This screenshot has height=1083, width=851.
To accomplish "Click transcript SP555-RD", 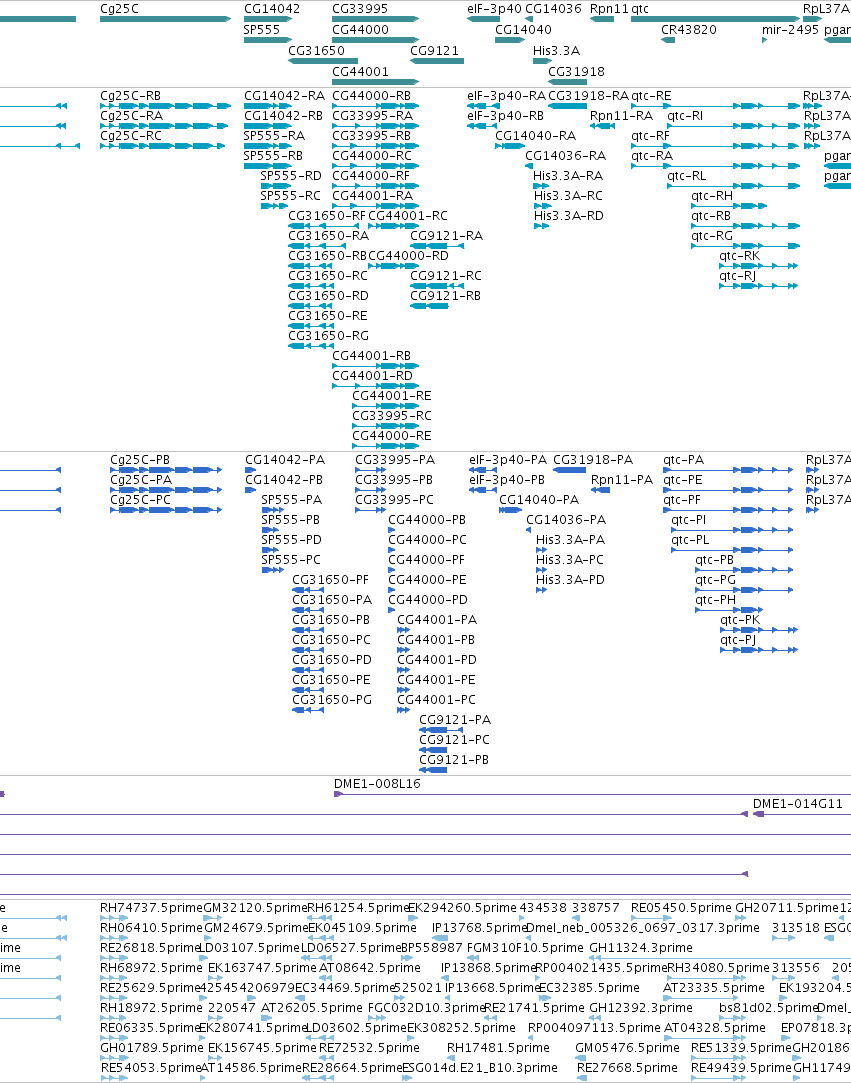I will tap(291, 176).
